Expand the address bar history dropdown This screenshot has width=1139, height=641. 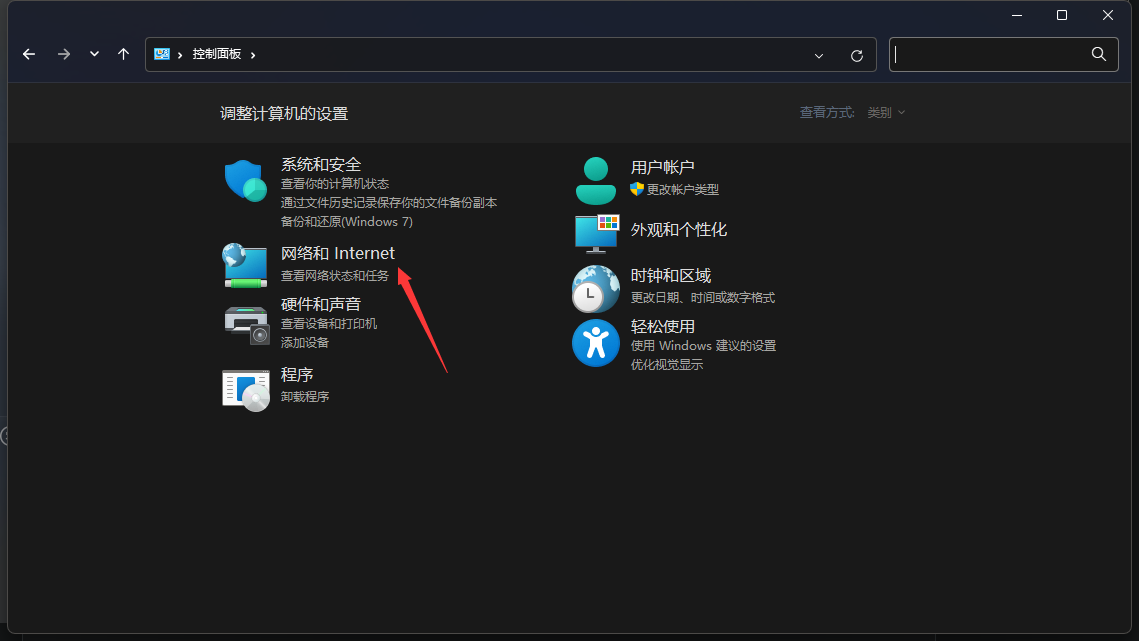[819, 55]
